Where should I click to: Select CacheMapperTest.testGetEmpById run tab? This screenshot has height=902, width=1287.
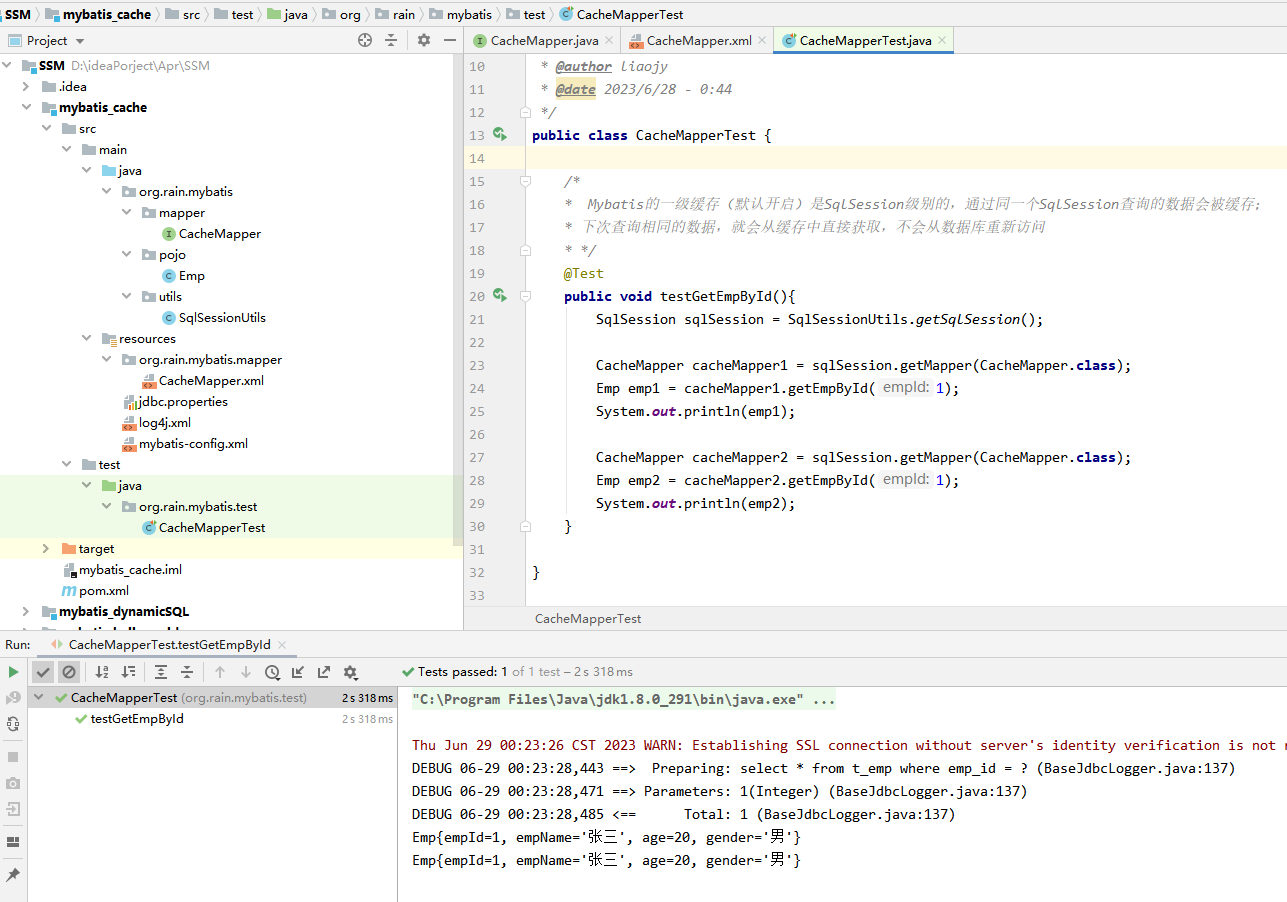tap(168, 645)
